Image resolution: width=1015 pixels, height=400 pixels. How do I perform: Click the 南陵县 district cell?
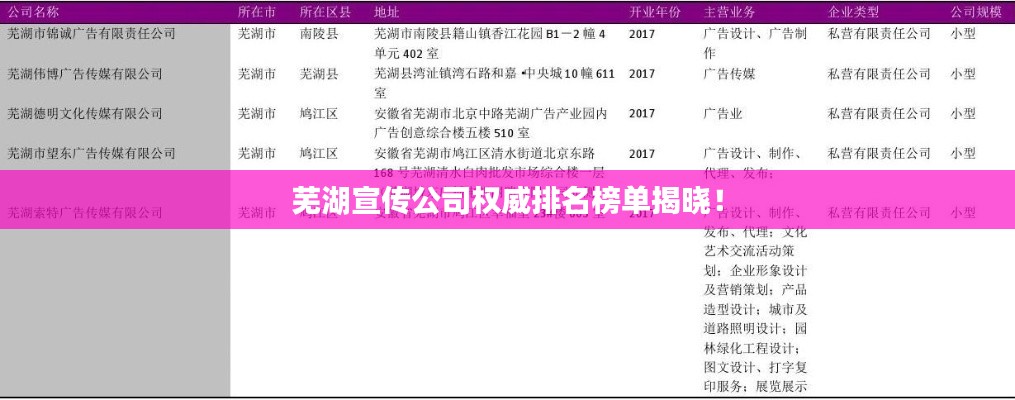coord(318,34)
